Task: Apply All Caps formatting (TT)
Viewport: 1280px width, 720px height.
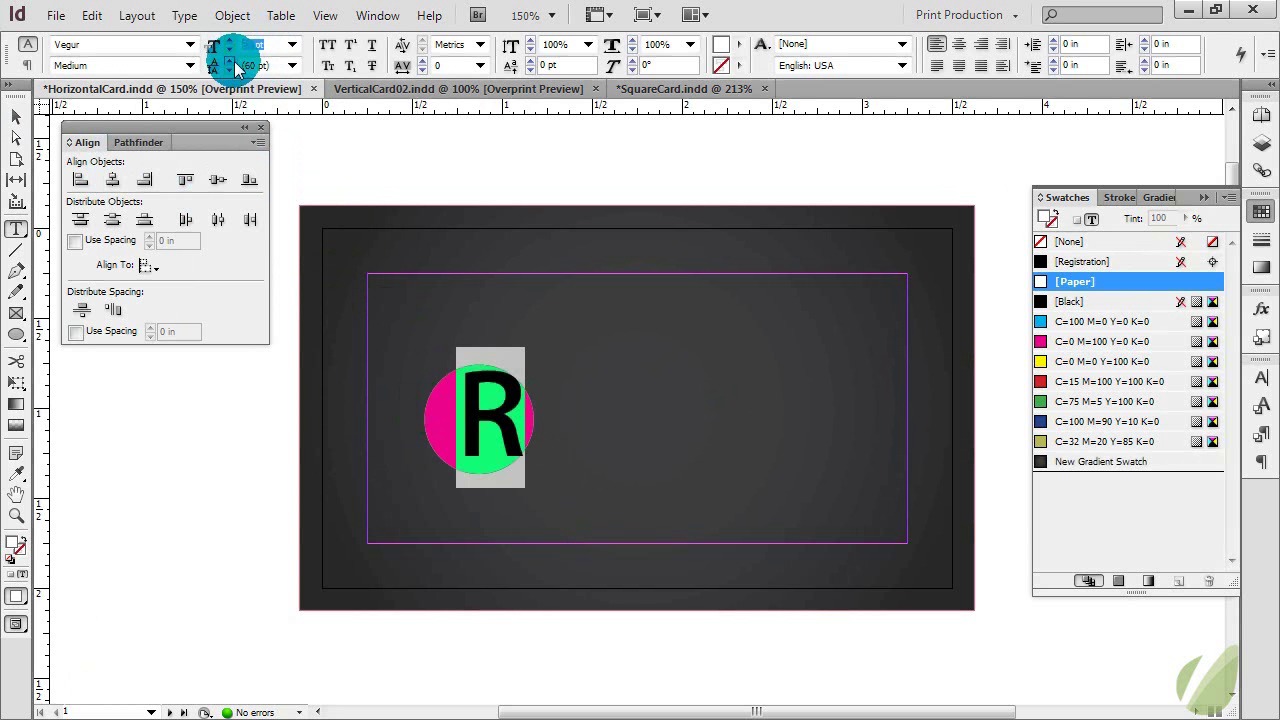Action: pyautogui.click(x=327, y=45)
